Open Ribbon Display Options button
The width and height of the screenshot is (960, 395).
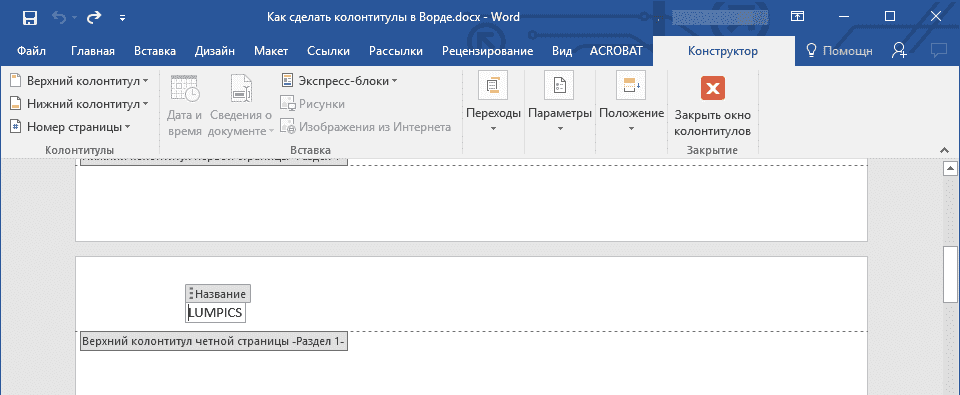click(797, 17)
